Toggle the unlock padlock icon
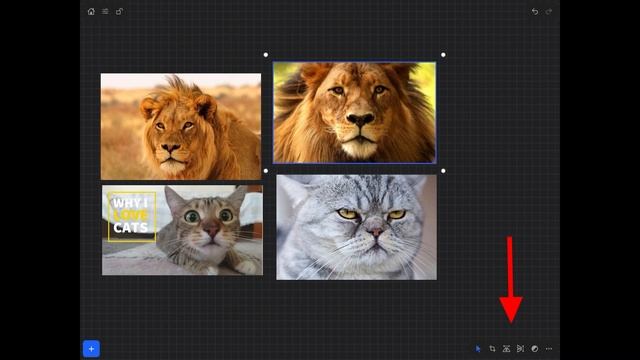 coord(119,11)
